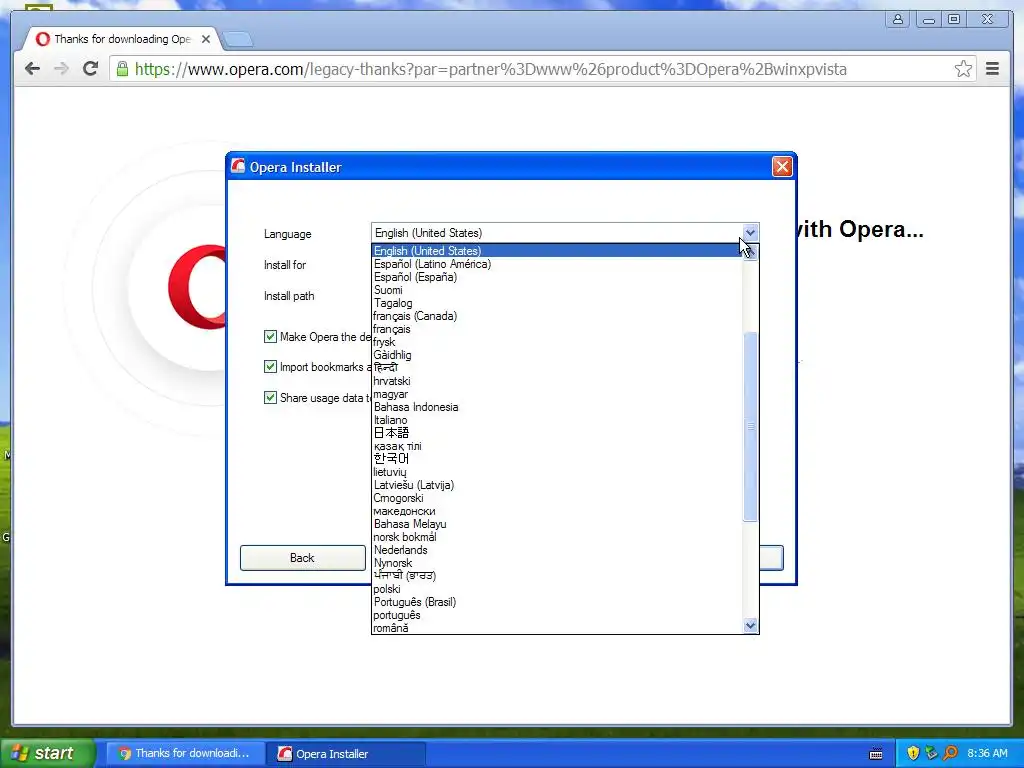Choose Tagalog from language list

pyautogui.click(x=557, y=303)
